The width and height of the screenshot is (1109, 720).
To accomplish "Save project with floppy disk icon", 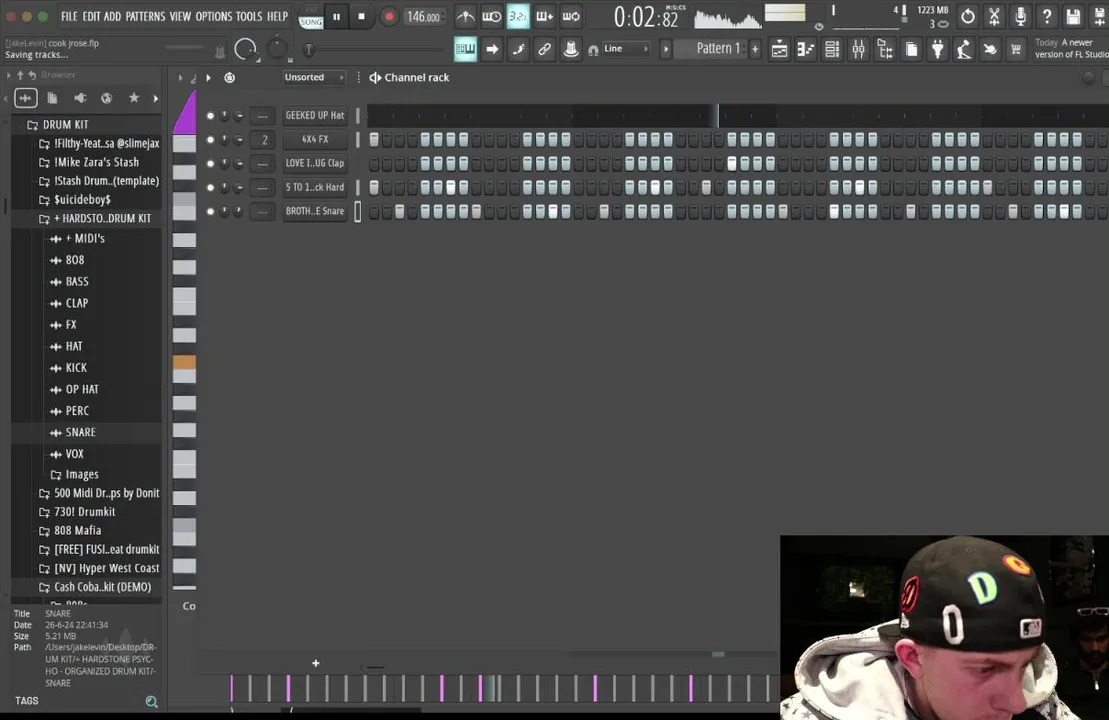I will pos(1074,16).
